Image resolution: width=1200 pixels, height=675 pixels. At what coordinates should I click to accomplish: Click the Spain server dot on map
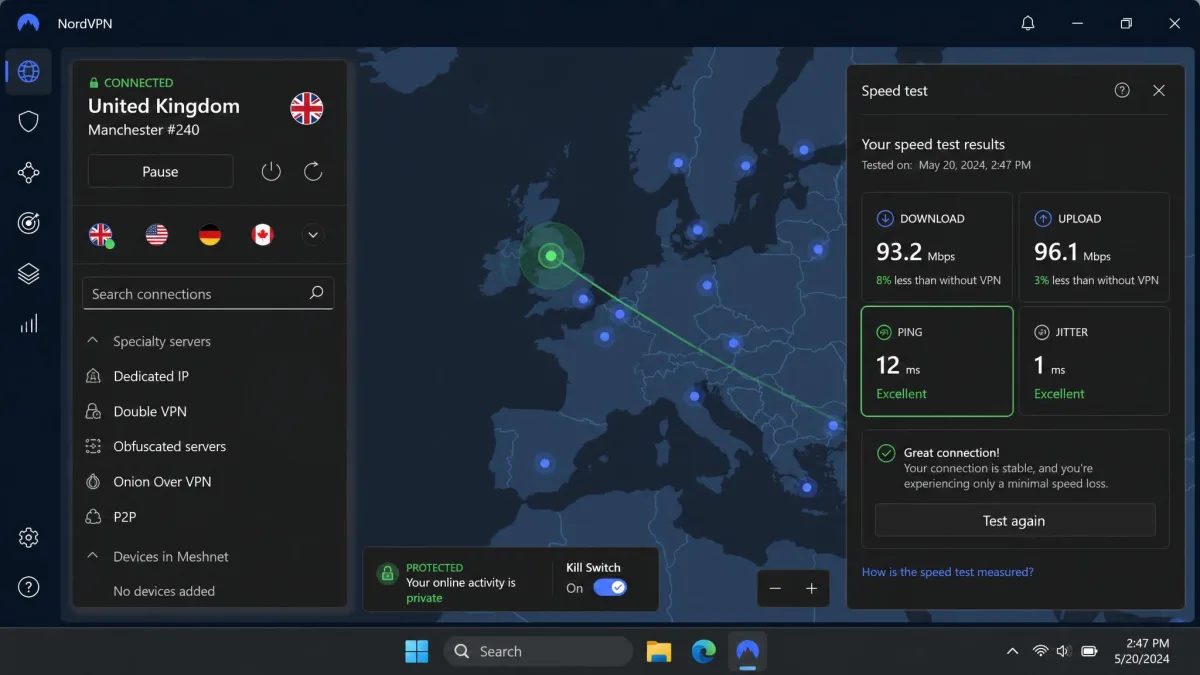click(x=544, y=463)
